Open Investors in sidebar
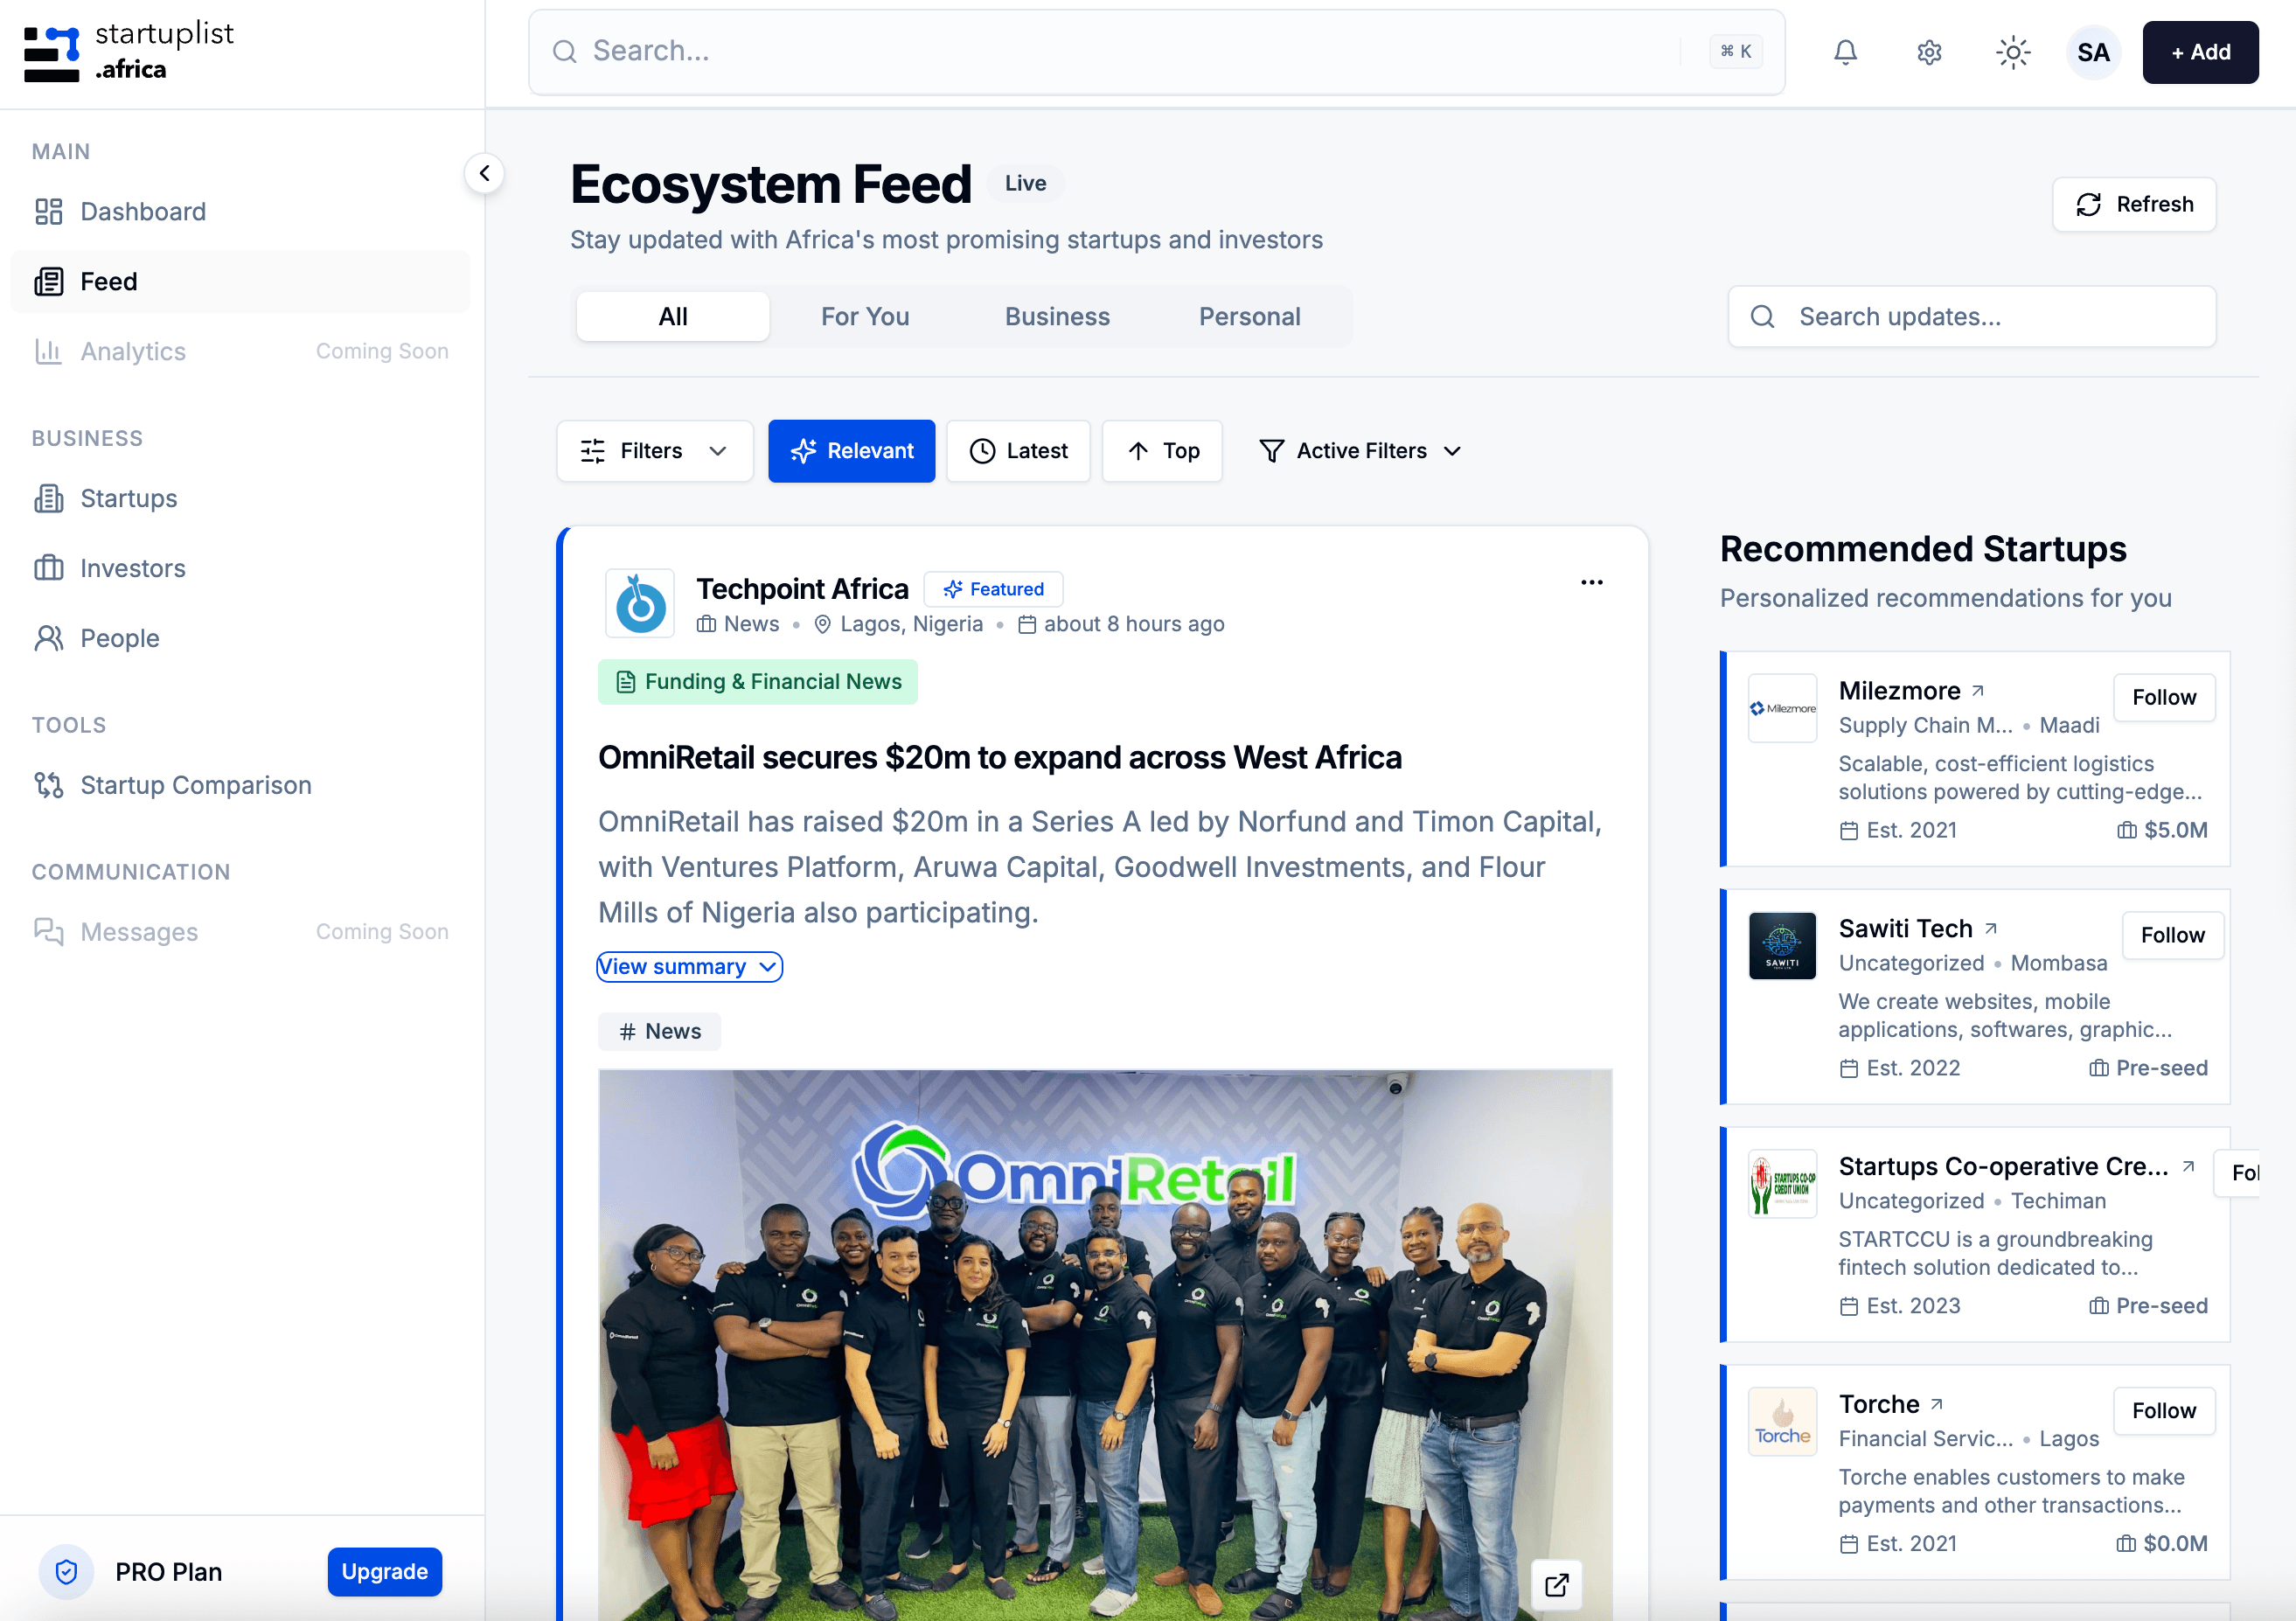 (x=240, y=569)
